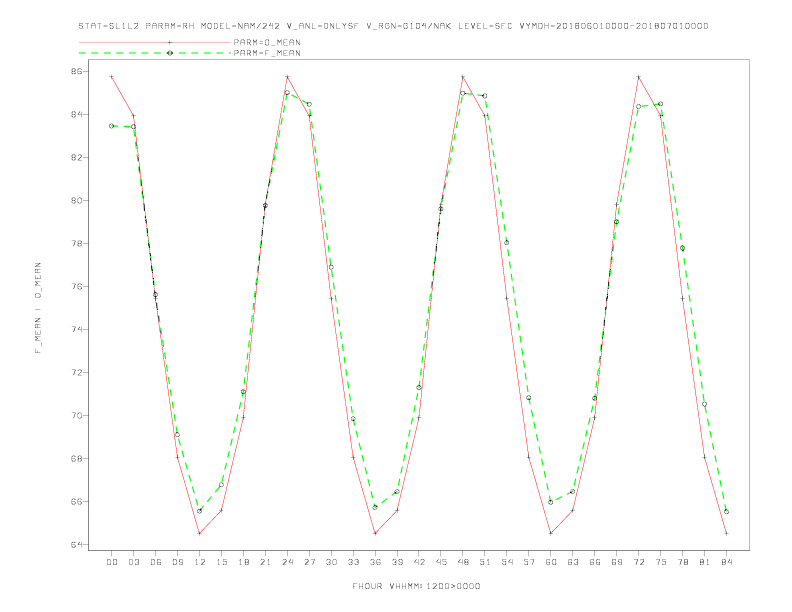Image resolution: width=792 pixels, height=612 pixels.
Task: Click the red O_MEAN plus point at hour 00
Action: (x=112, y=77)
